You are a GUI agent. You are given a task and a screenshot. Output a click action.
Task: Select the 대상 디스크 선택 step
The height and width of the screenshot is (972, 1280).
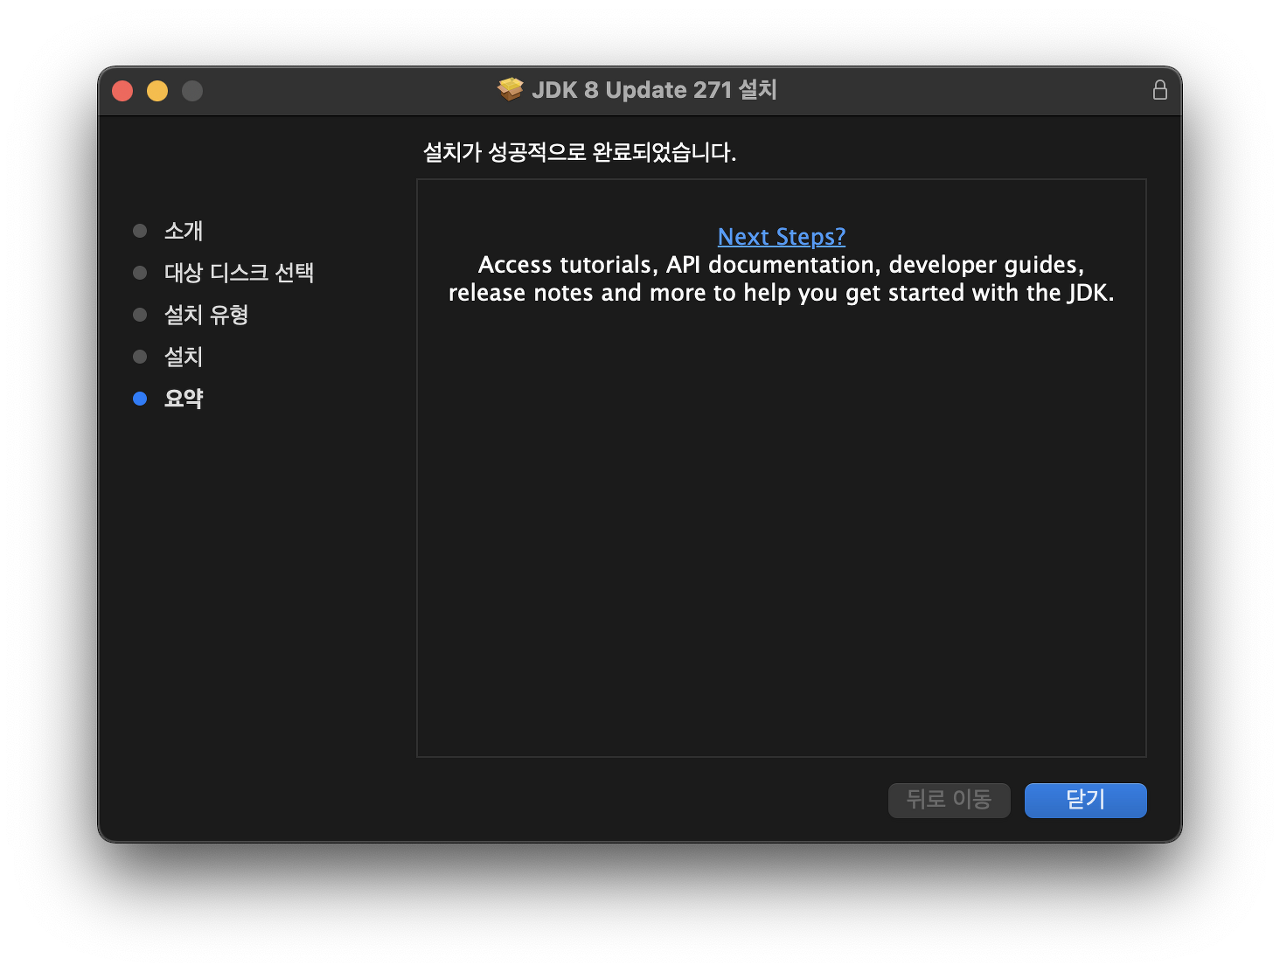click(x=239, y=273)
